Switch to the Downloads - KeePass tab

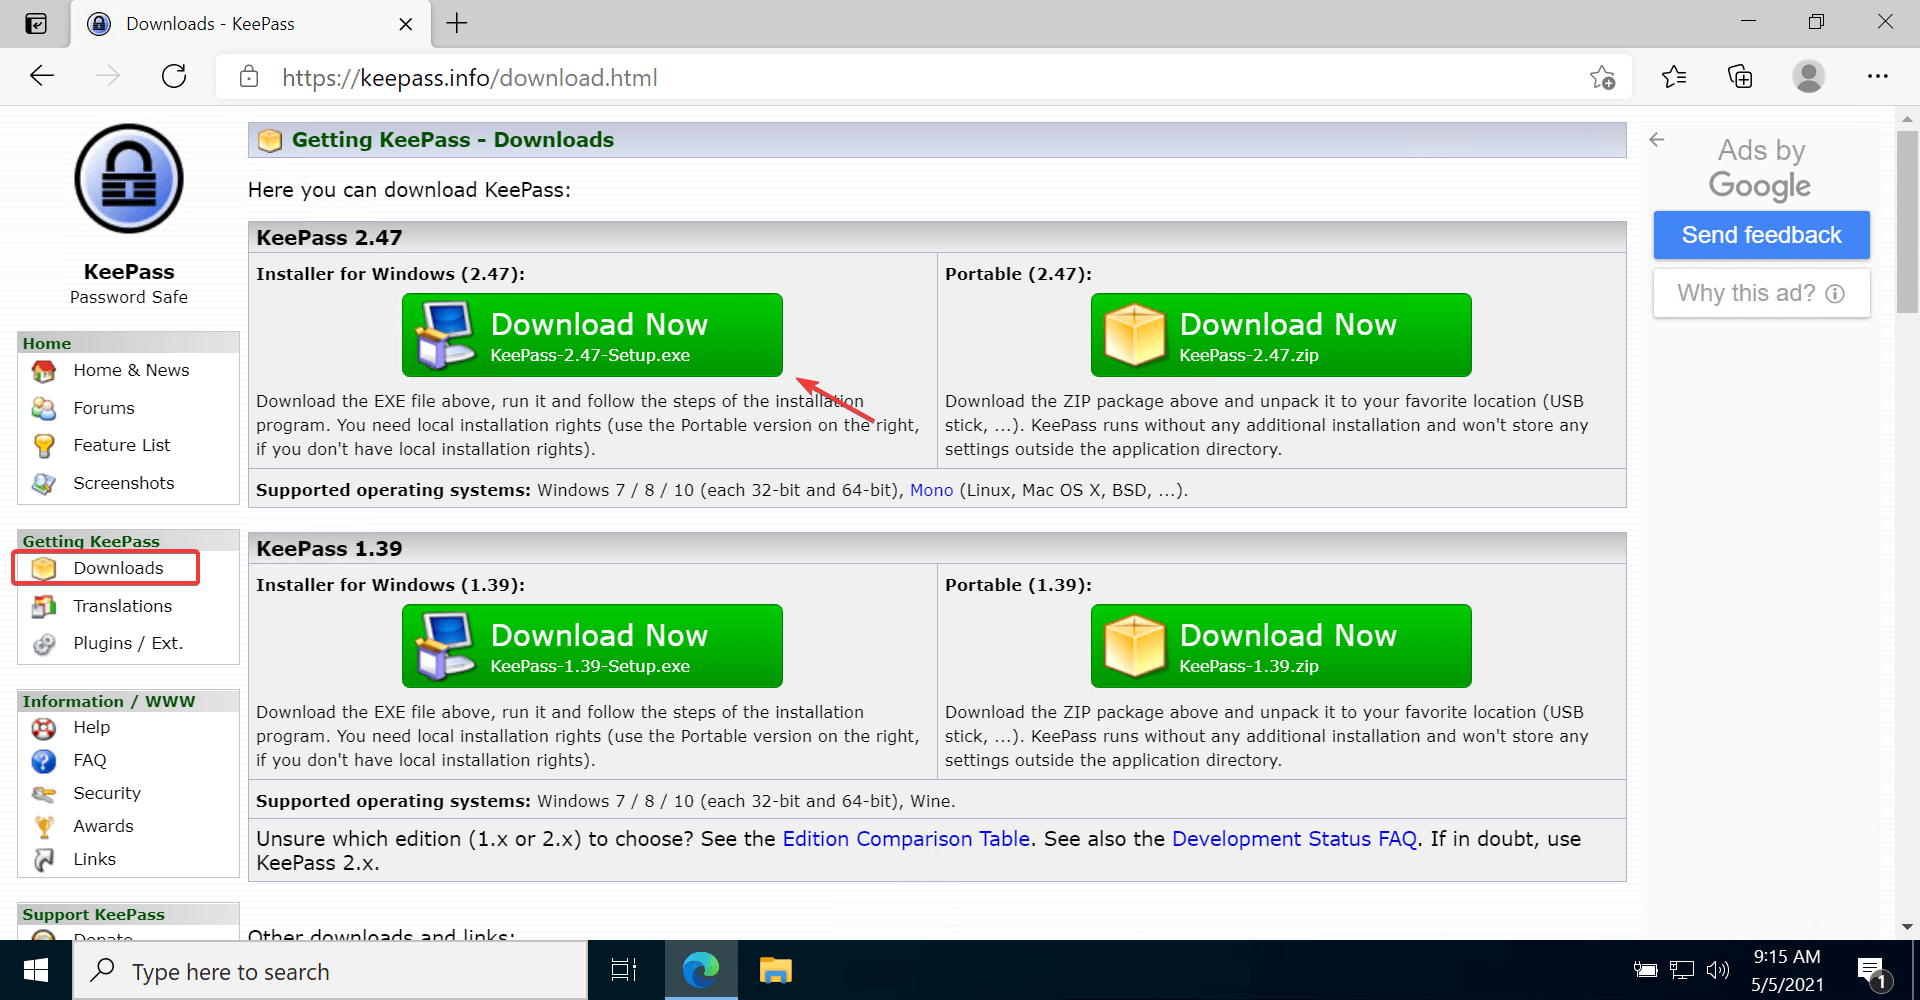210,23
